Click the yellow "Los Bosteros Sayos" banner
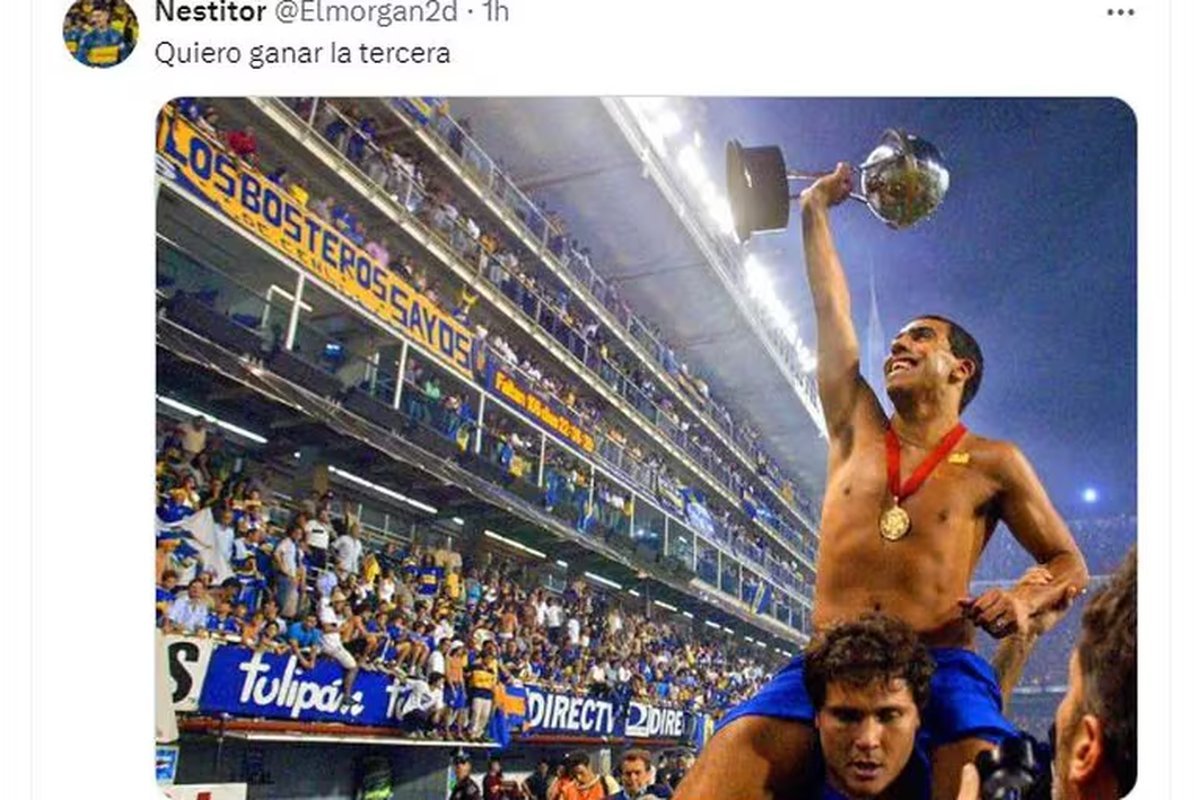The width and height of the screenshot is (1200, 800). [x=315, y=245]
